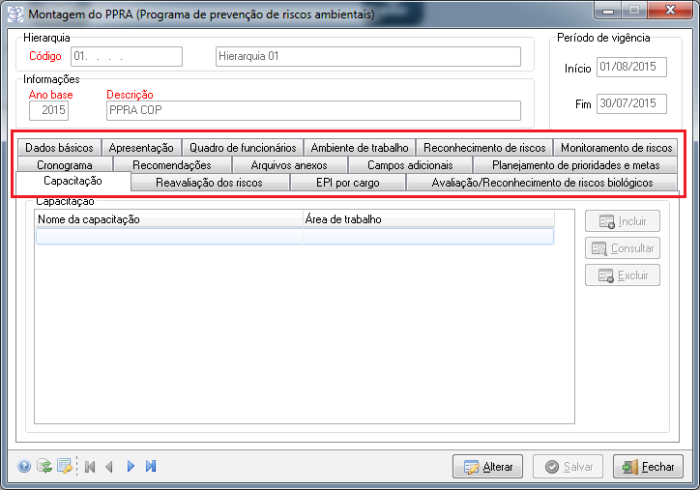The image size is (700, 490).
Task: Open the Arquivos anexos tab
Action: (x=289, y=164)
